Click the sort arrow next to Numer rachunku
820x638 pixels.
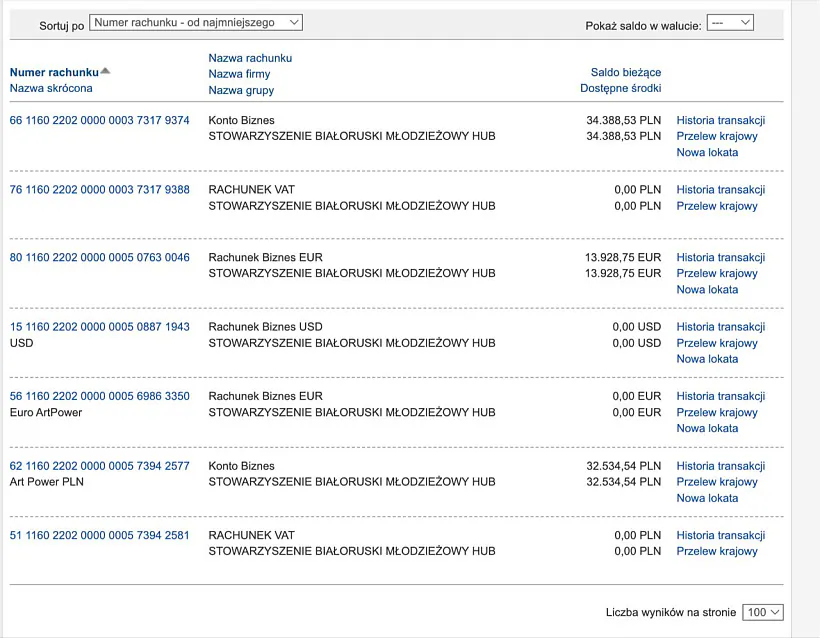point(106,71)
